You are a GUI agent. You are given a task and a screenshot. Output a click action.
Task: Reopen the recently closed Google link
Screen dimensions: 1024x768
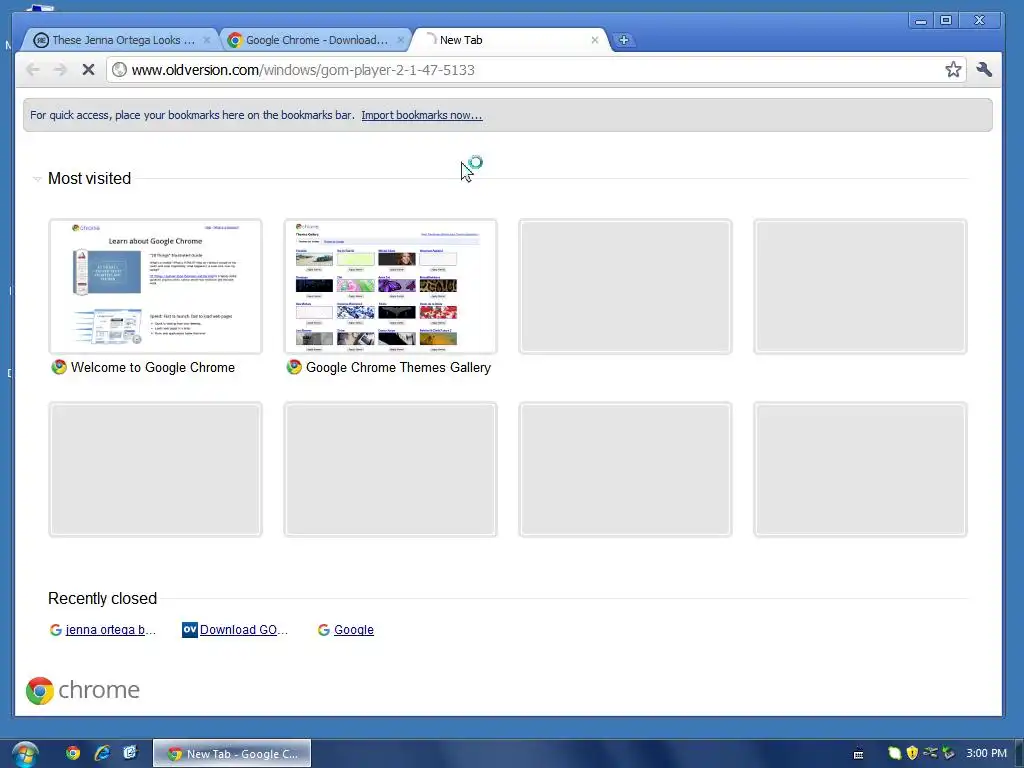click(354, 630)
